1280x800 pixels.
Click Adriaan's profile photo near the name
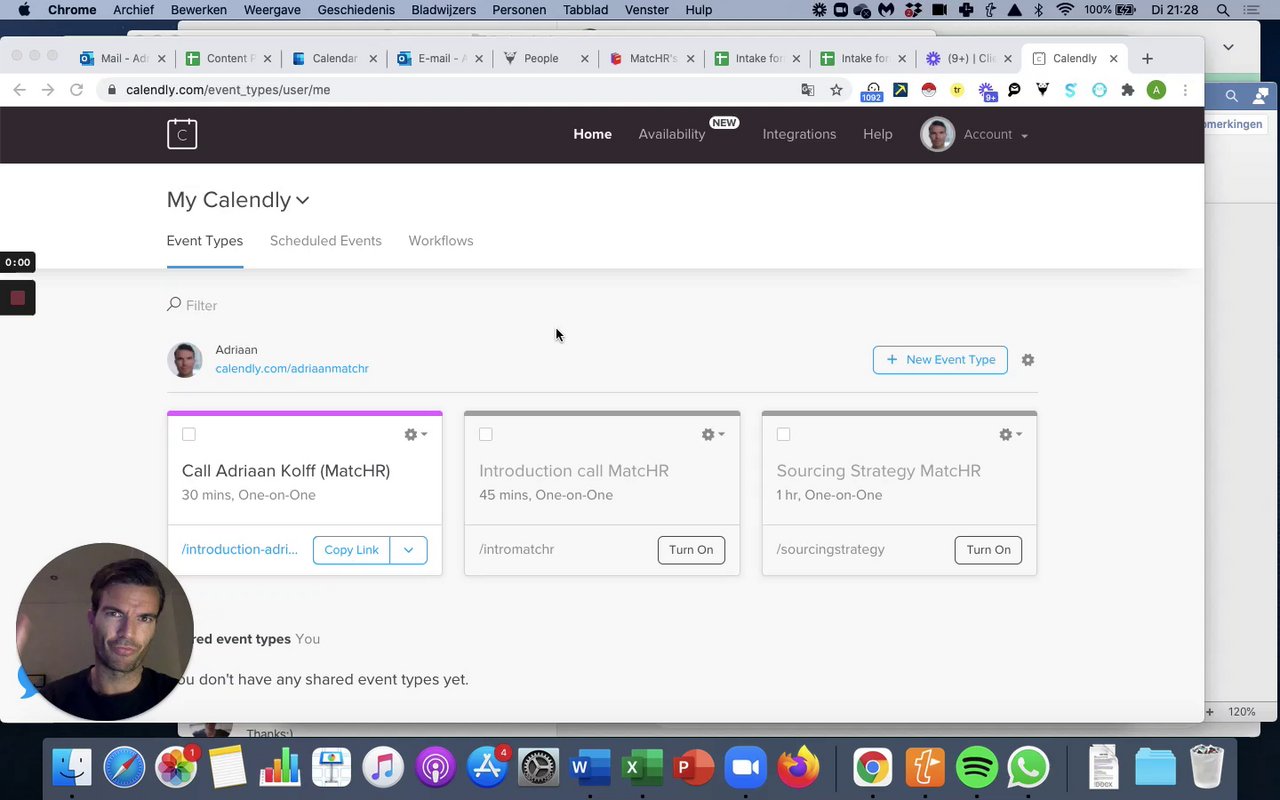pyautogui.click(x=185, y=360)
